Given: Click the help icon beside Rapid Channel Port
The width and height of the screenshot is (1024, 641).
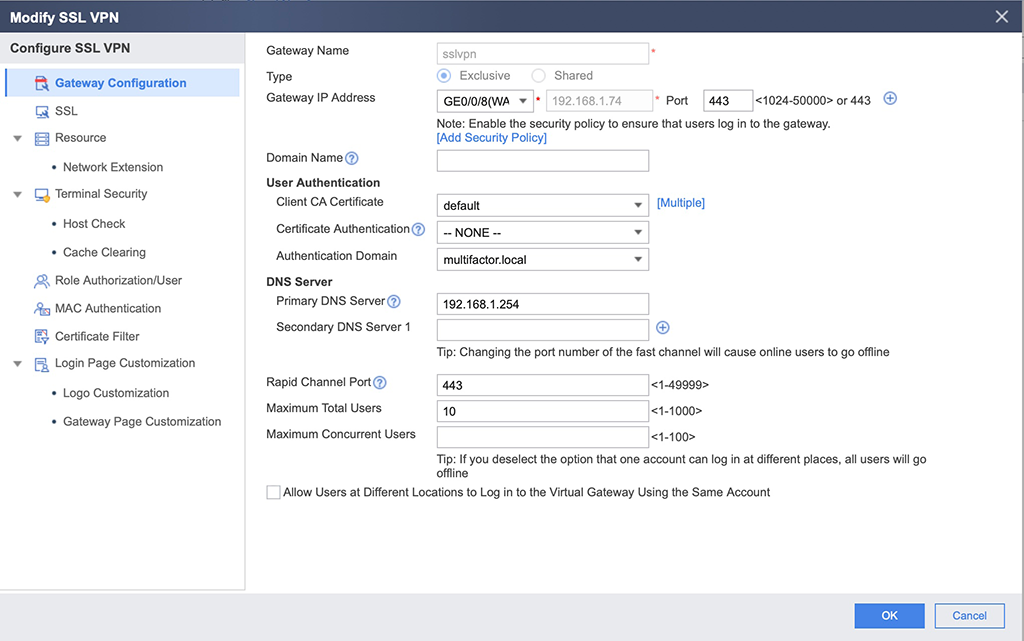Looking at the screenshot, I should [x=380, y=383].
